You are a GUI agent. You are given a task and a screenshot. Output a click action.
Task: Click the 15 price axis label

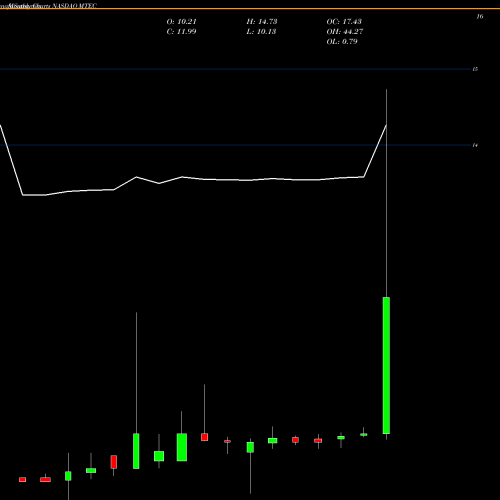tap(476, 69)
